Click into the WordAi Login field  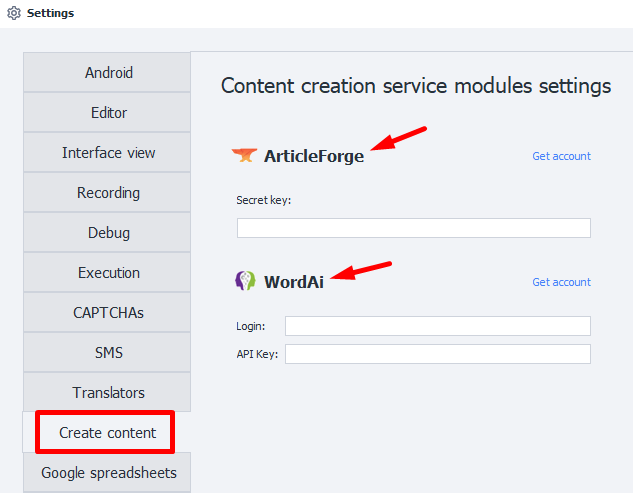[437, 326]
